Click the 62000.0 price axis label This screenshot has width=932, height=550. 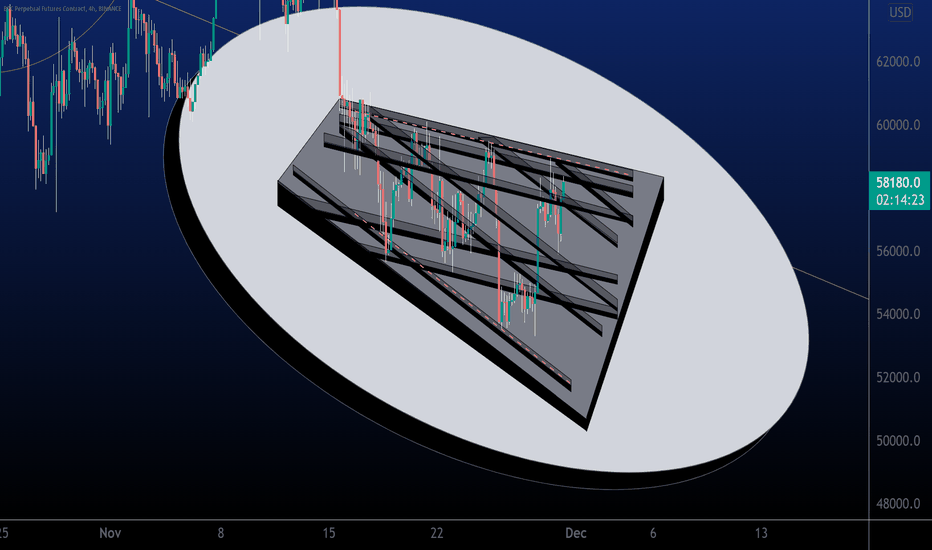pyautogui.click(x=898, y=62)
